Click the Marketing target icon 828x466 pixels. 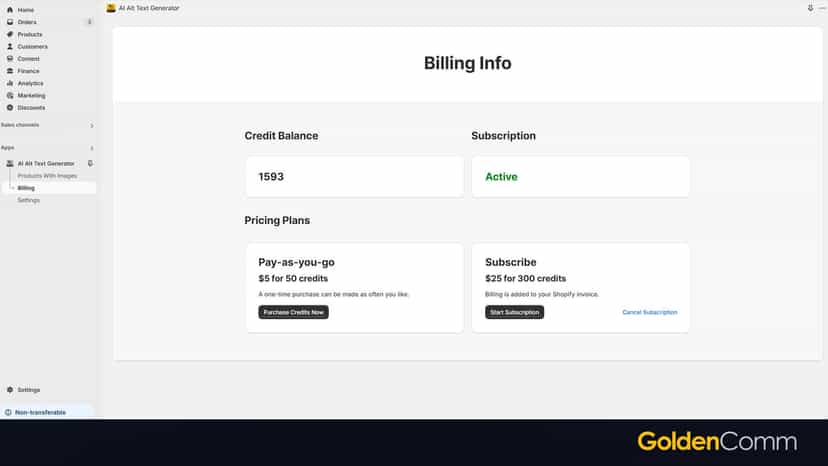coord(10,95)
